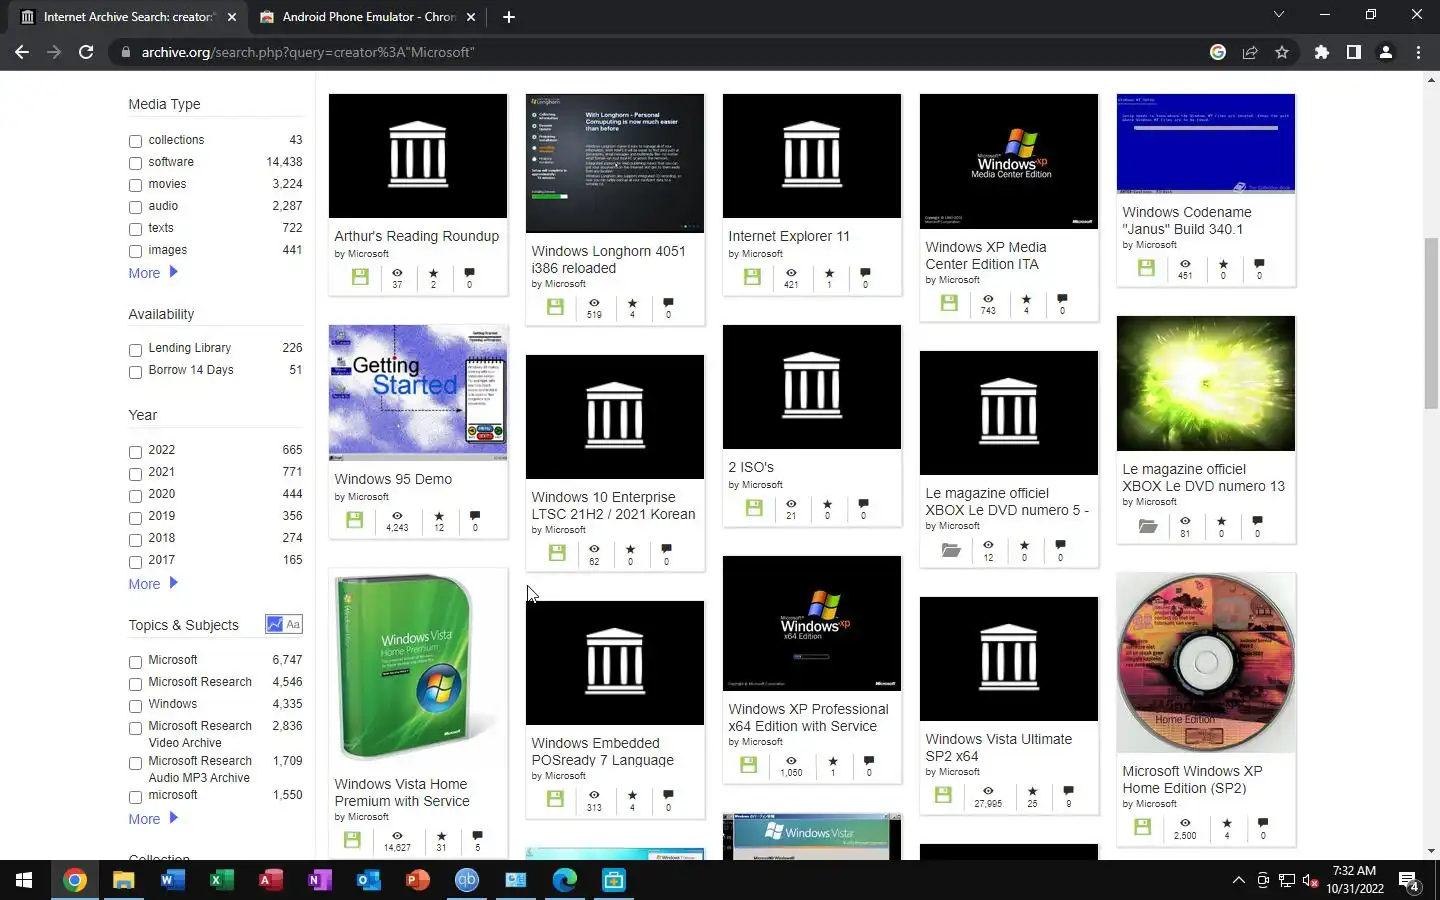
Task: Click the share page icon in address bar
Action: pos(1250,52)
